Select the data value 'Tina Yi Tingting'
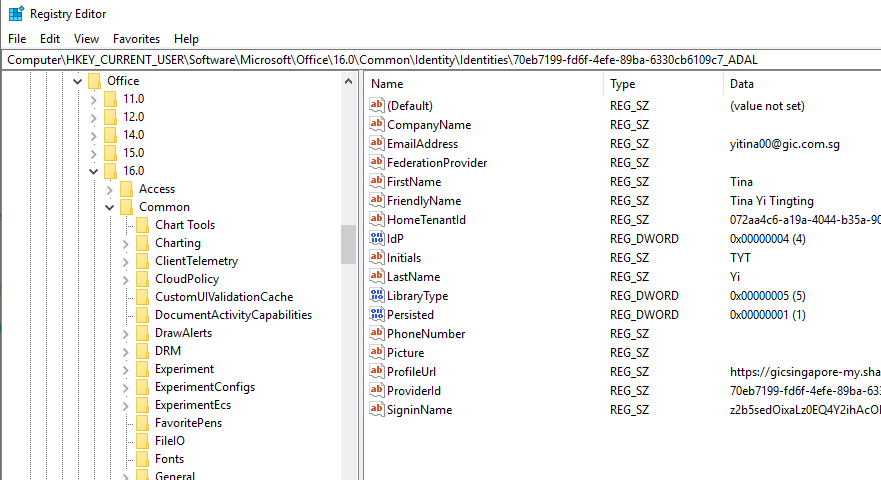This screenshot has height=480, width=881. click(x=771, y=201)
